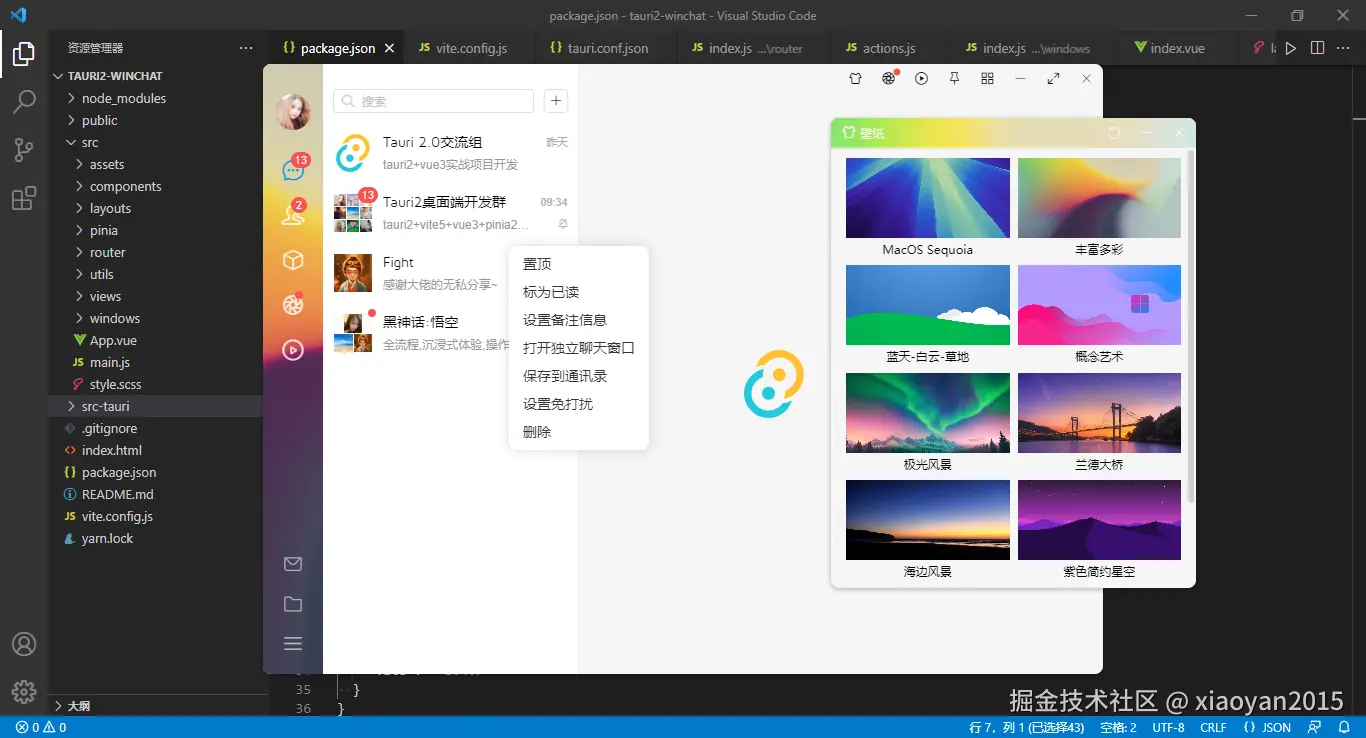Open the Moments aperture icon in chat sidebar
The height and width of the screenshot is (738, 1366).
[x=292, y=304]
